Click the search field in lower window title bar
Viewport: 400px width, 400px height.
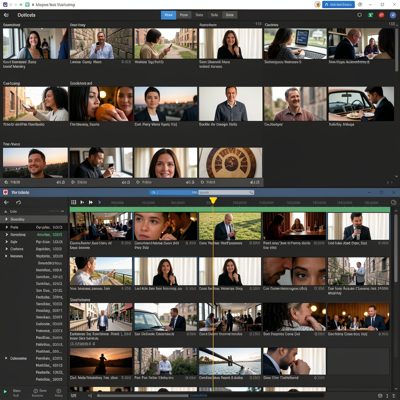(x=226, y=193)
